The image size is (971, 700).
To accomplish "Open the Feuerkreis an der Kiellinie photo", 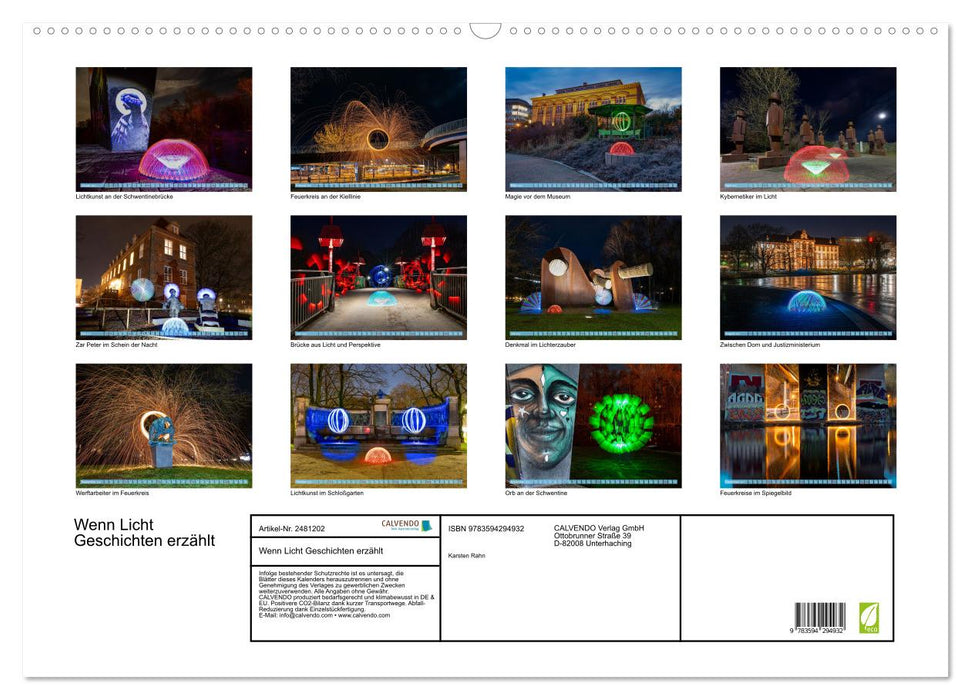I will click(378, 129).
